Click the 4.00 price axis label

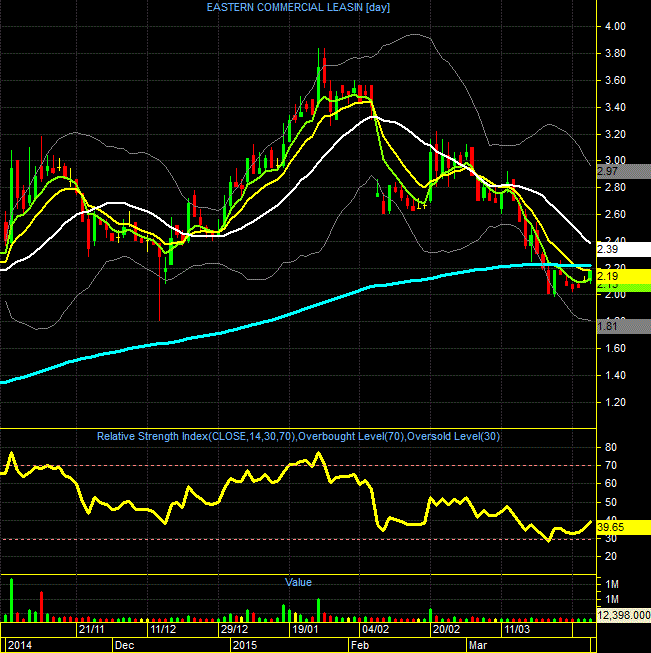pos(615,27)
